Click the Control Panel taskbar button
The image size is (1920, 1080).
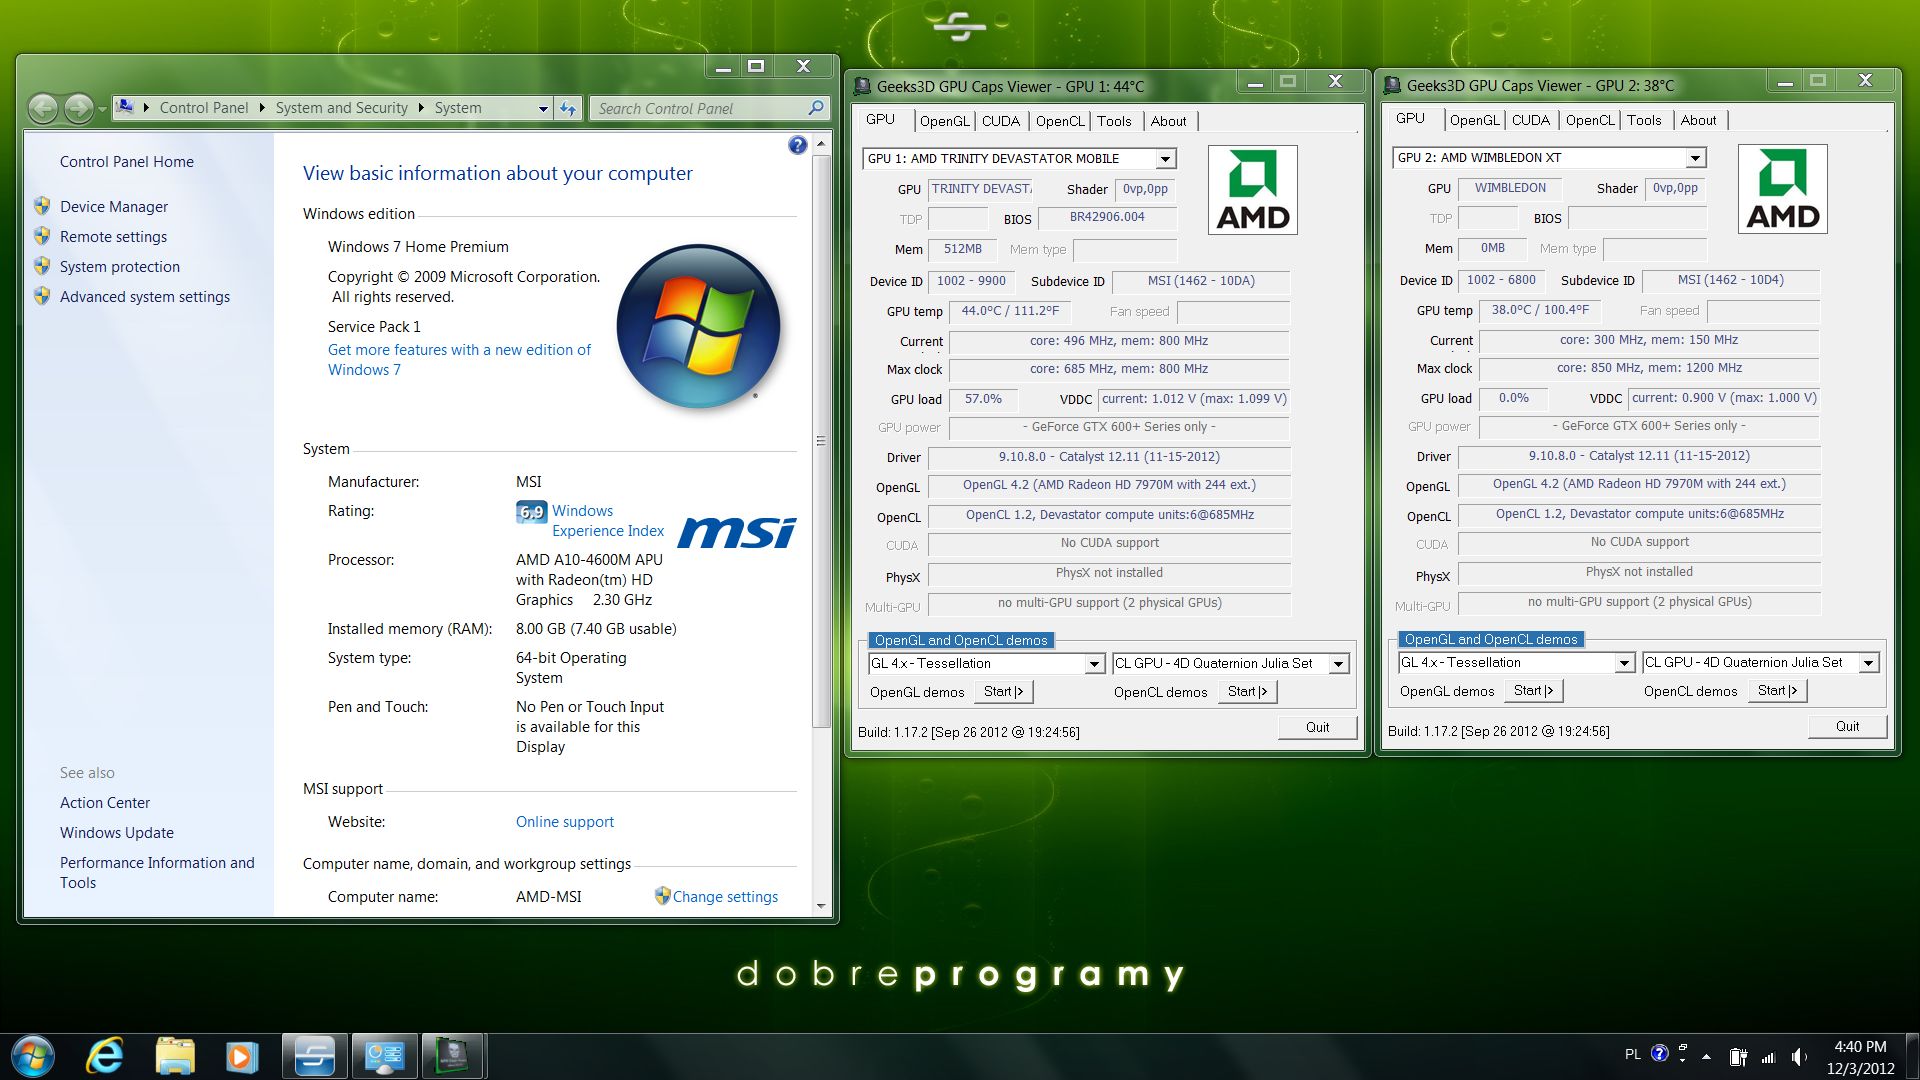pyautogui.click(x=384, y=1056)
